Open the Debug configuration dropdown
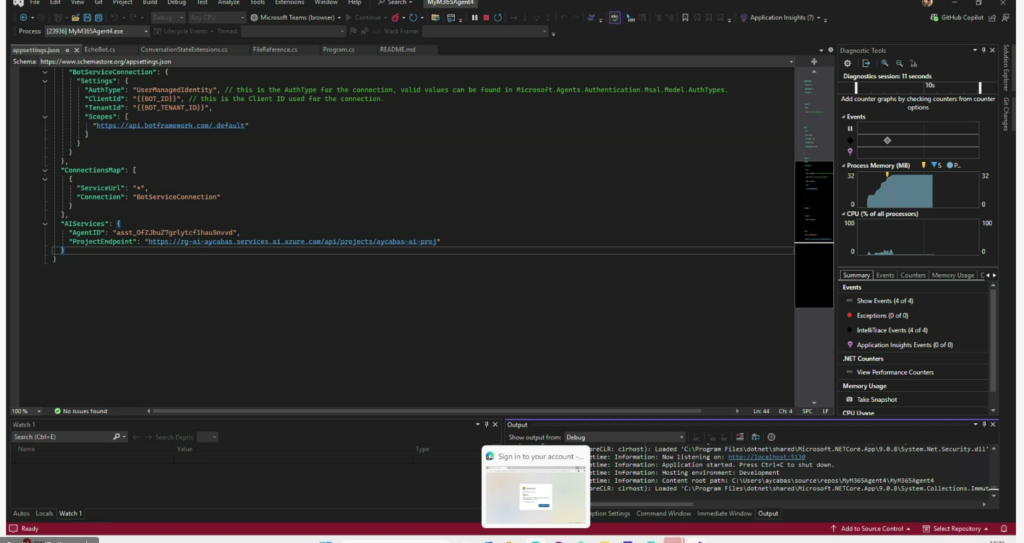1024x543 pixels. [167, 18]
